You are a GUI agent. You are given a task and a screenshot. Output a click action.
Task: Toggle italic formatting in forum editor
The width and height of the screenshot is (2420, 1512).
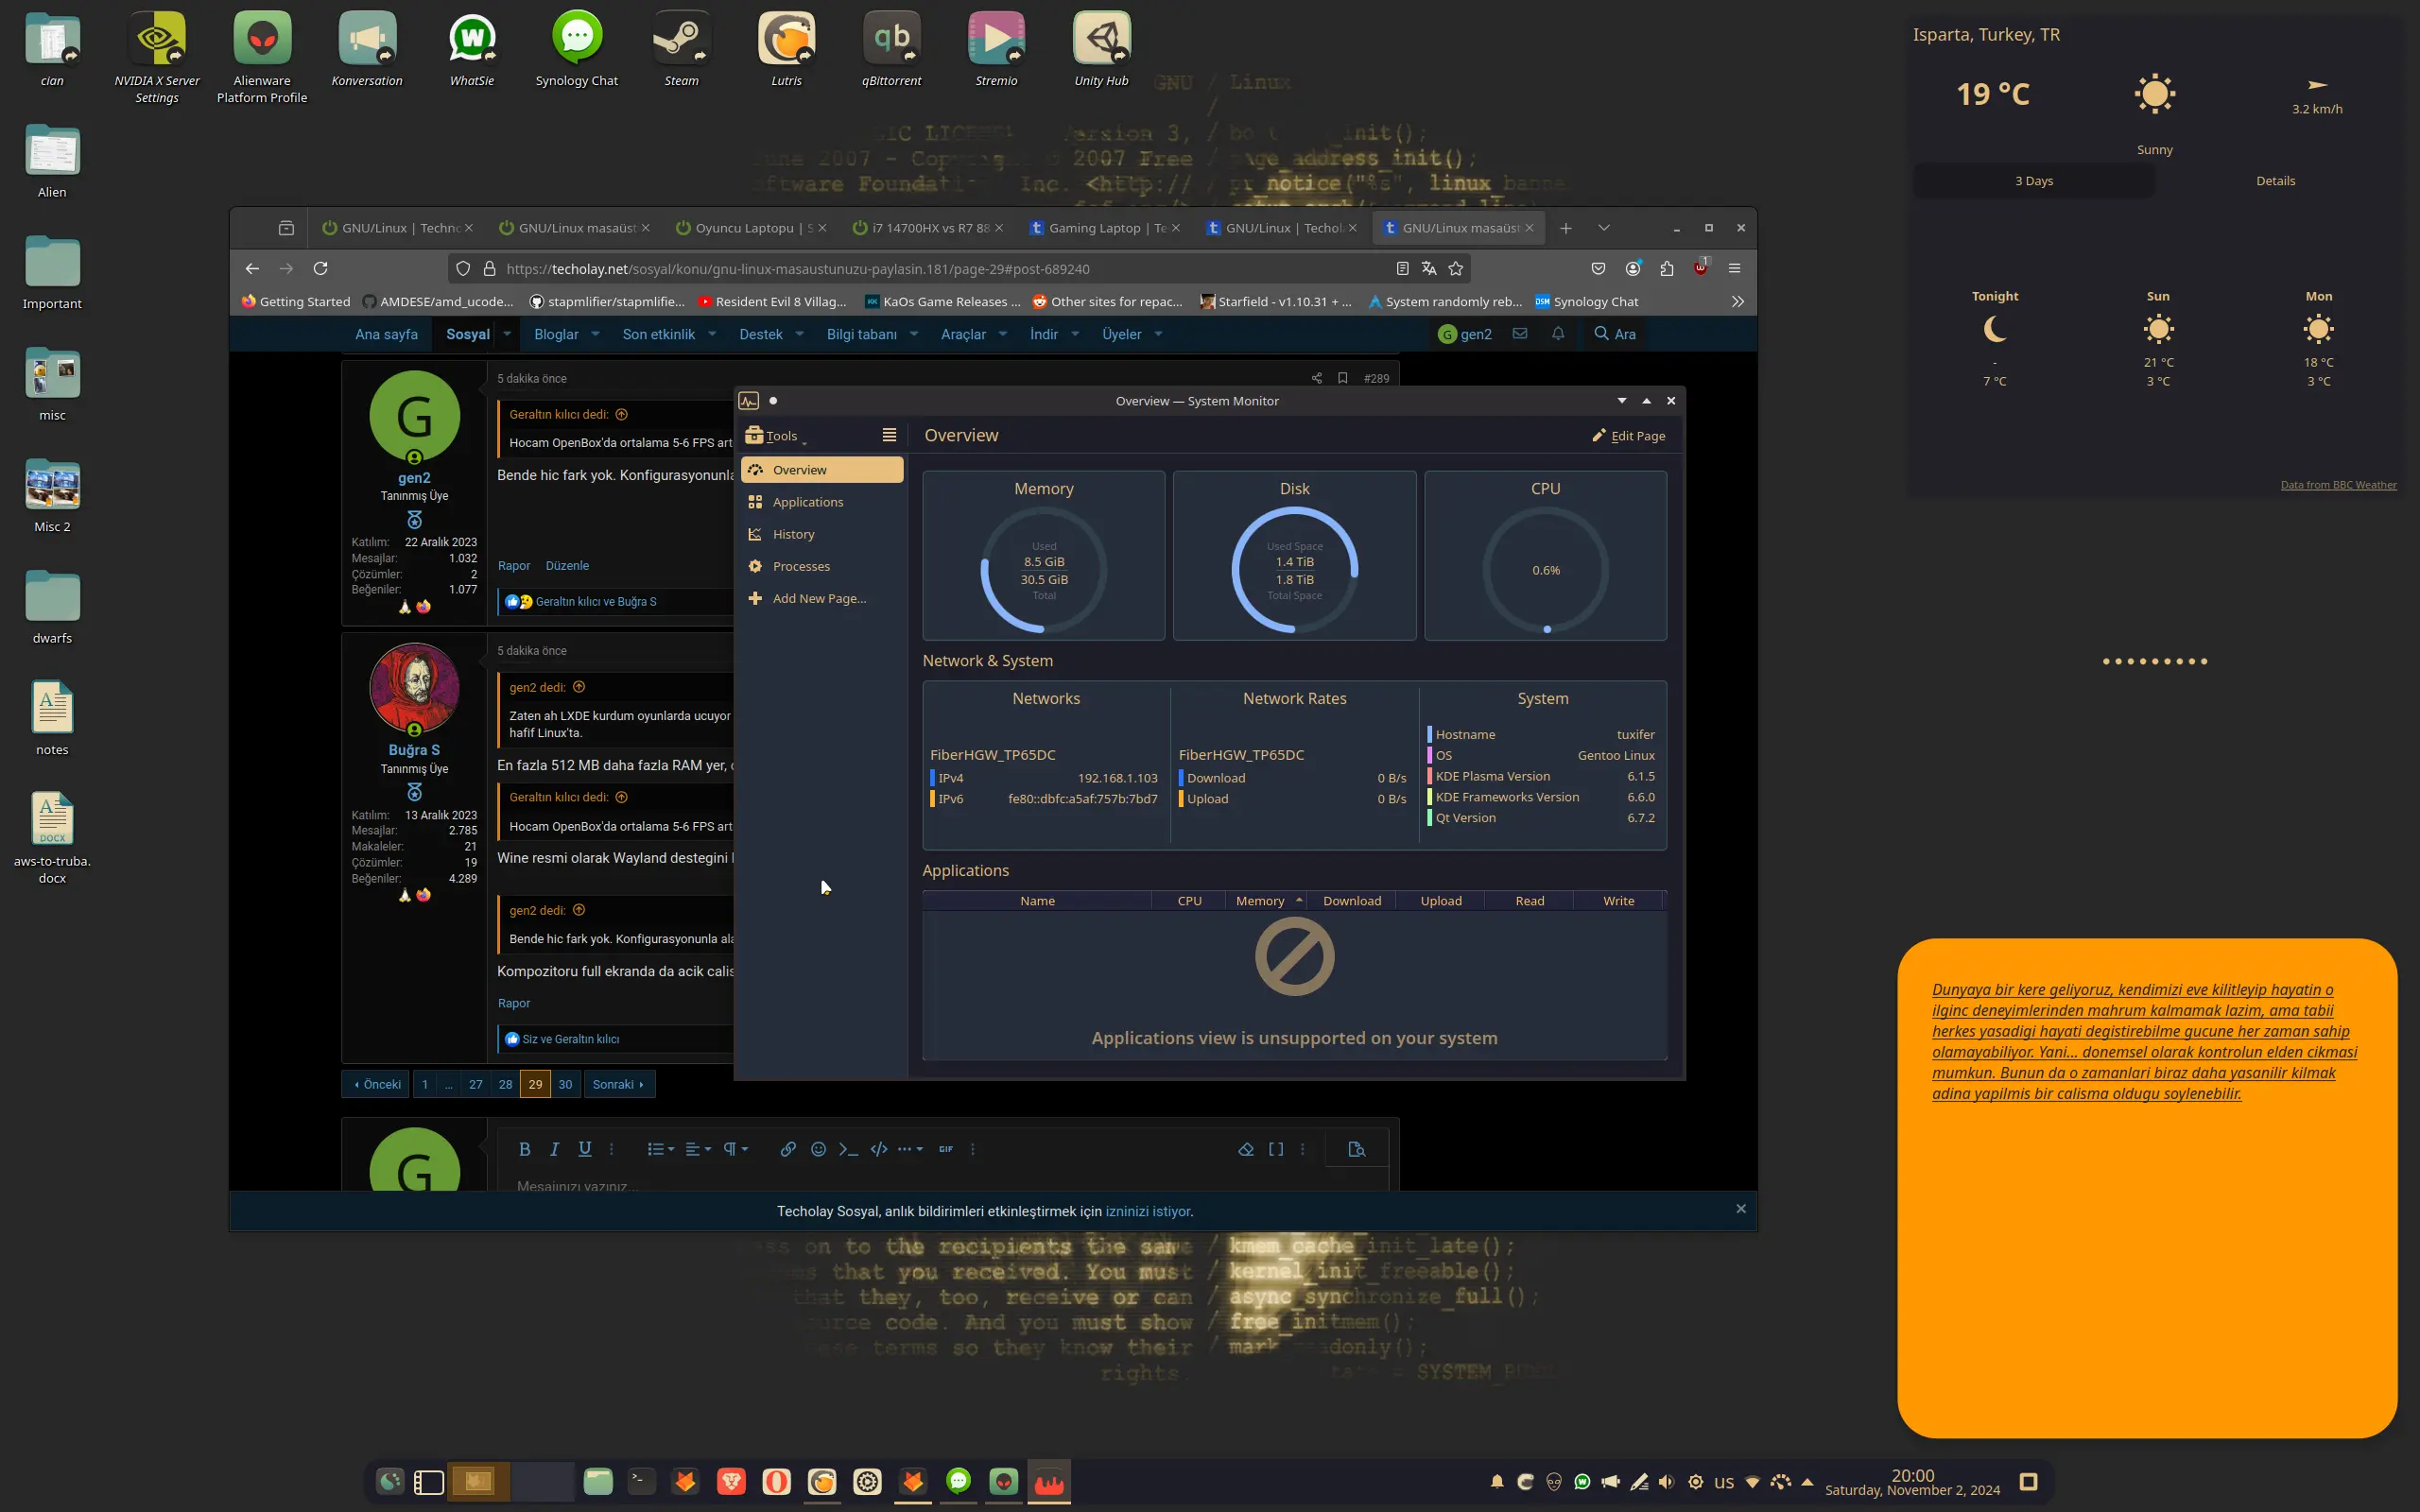tap(554, 1149)
